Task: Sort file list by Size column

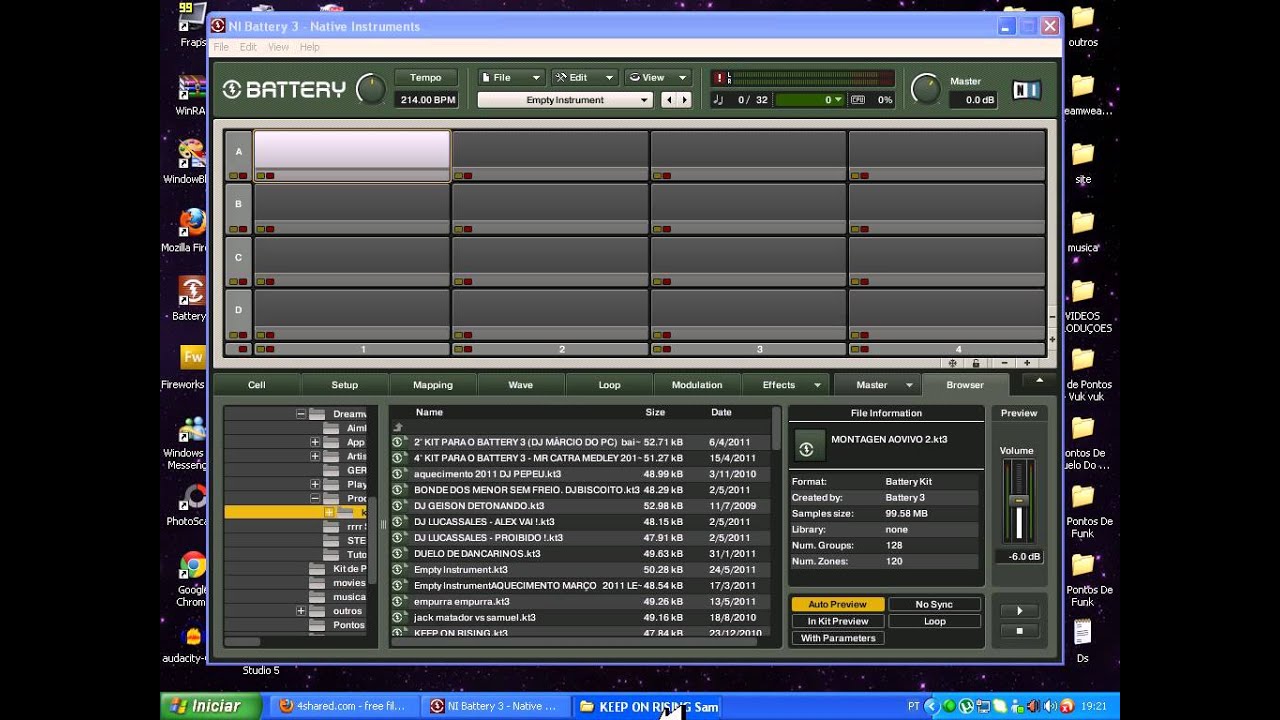Action: click(655, 412)
